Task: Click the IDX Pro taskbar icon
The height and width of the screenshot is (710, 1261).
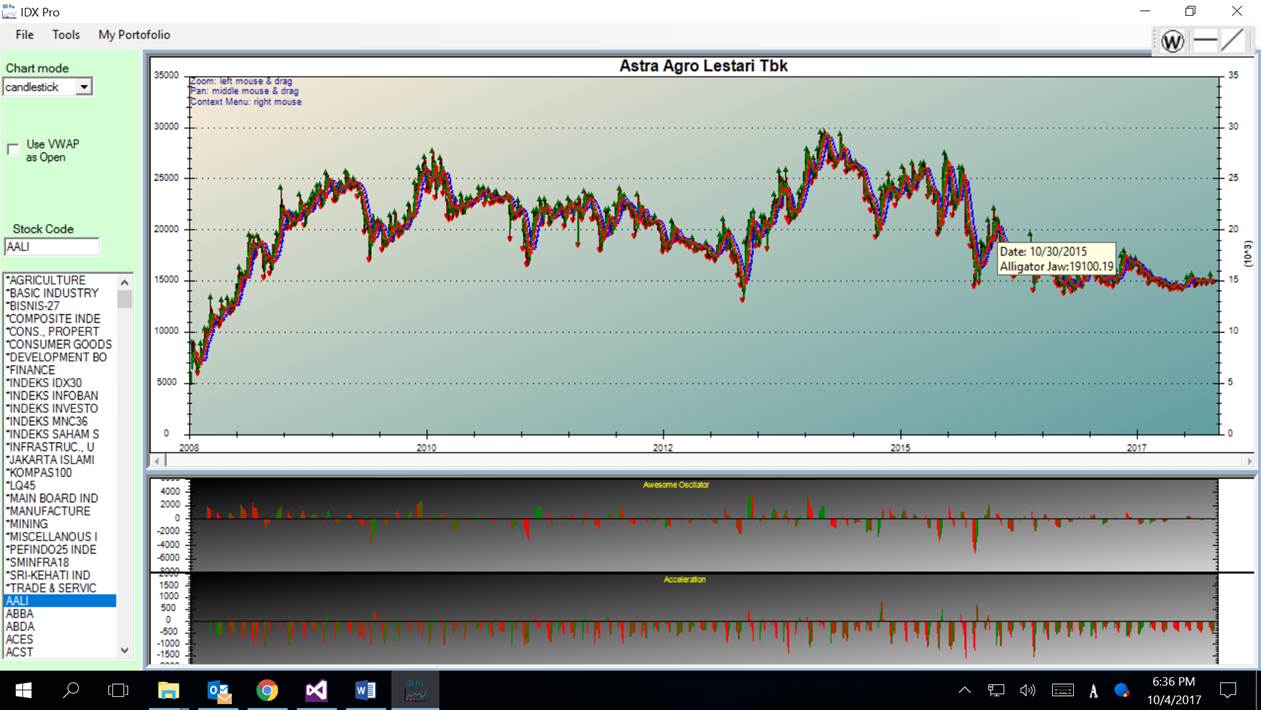Action: (x=414, y=690)
